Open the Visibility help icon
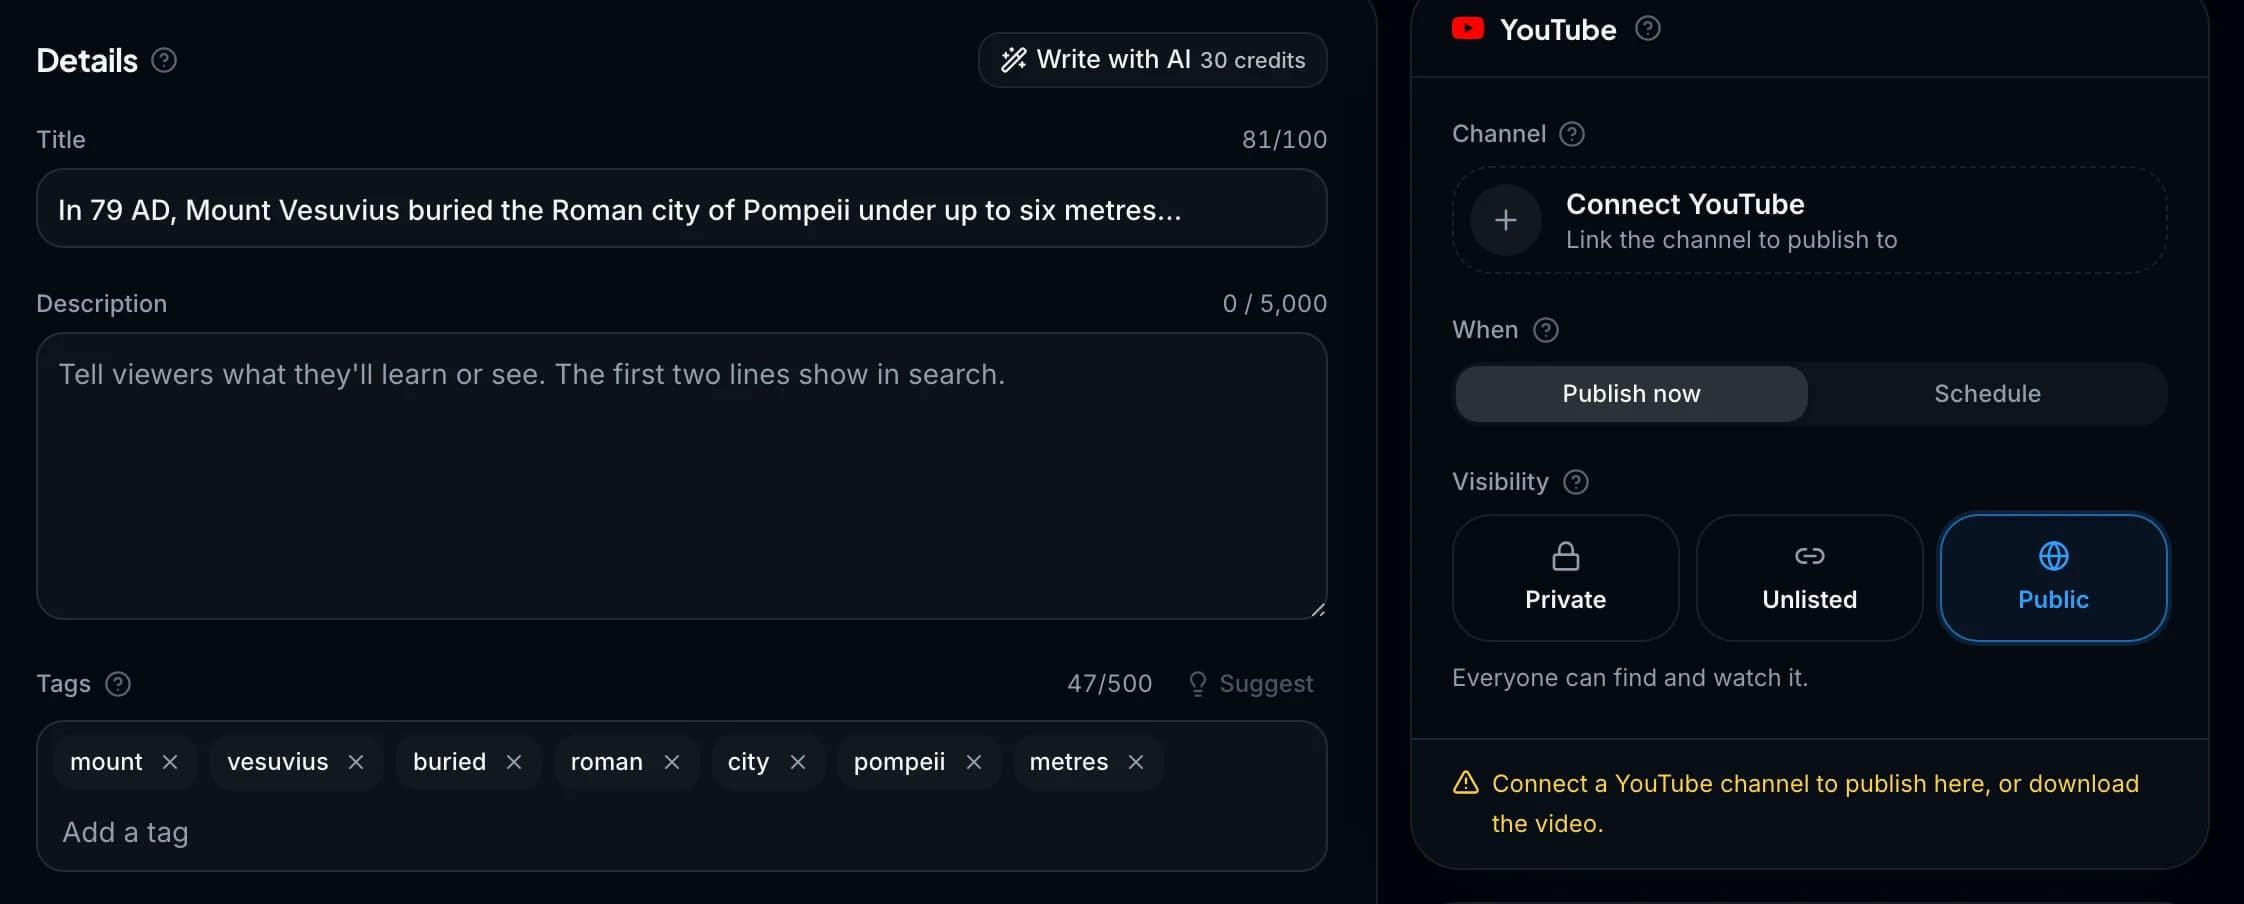Image resolution: width=2244 pixels, height=904 pixels. click(1576, 482)
